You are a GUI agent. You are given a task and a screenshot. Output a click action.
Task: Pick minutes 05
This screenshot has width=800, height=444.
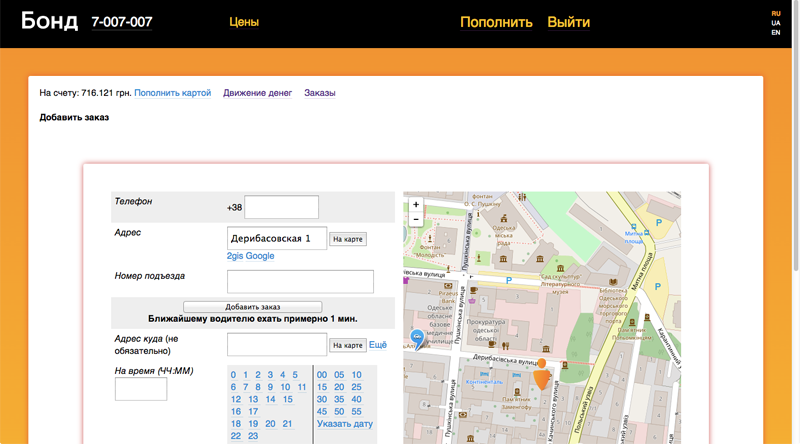339,375
